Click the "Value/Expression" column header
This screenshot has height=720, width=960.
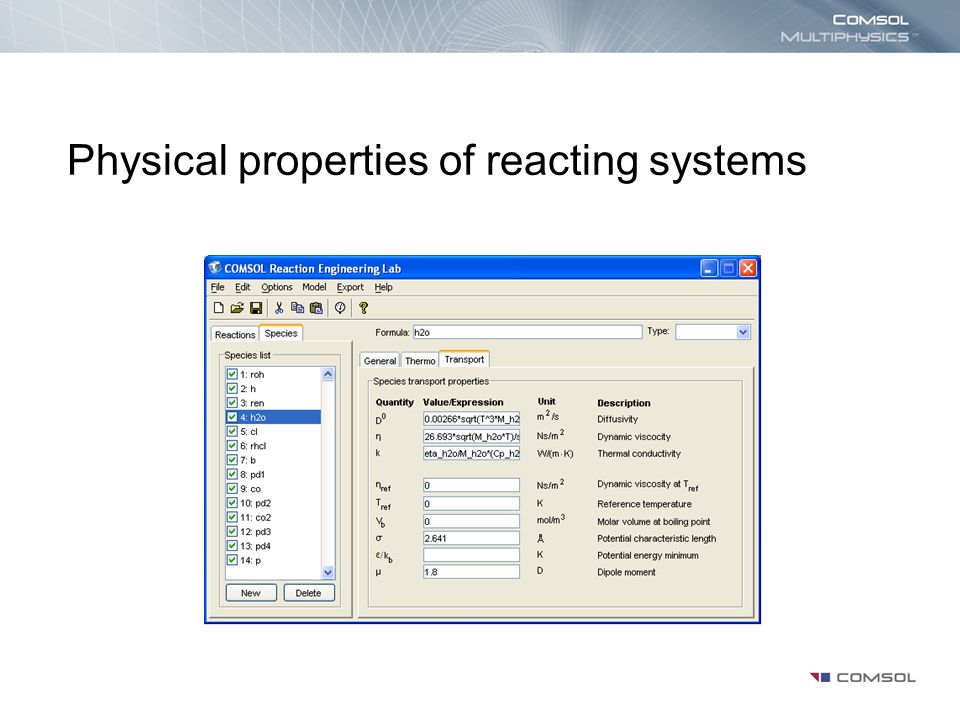tap(463, 402)
